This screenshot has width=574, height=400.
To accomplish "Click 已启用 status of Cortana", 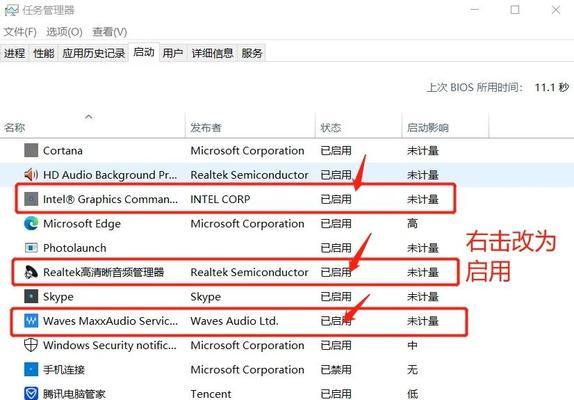I will pyautogui.click(x=336, y=150).
